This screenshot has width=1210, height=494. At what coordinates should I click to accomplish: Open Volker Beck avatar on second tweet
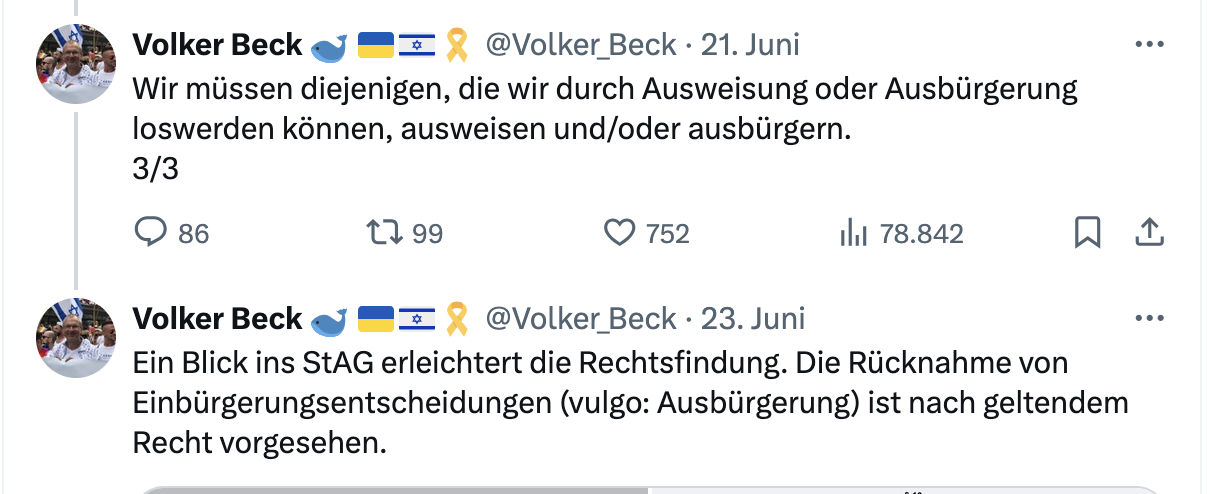coord(76,337)
